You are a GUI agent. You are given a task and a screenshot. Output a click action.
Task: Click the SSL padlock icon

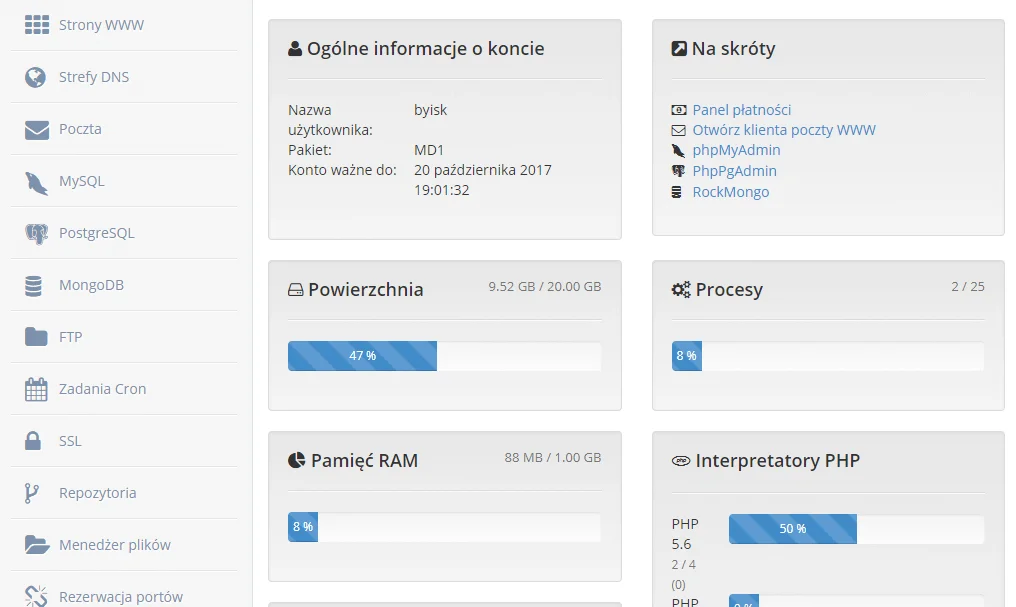[33, 441]
